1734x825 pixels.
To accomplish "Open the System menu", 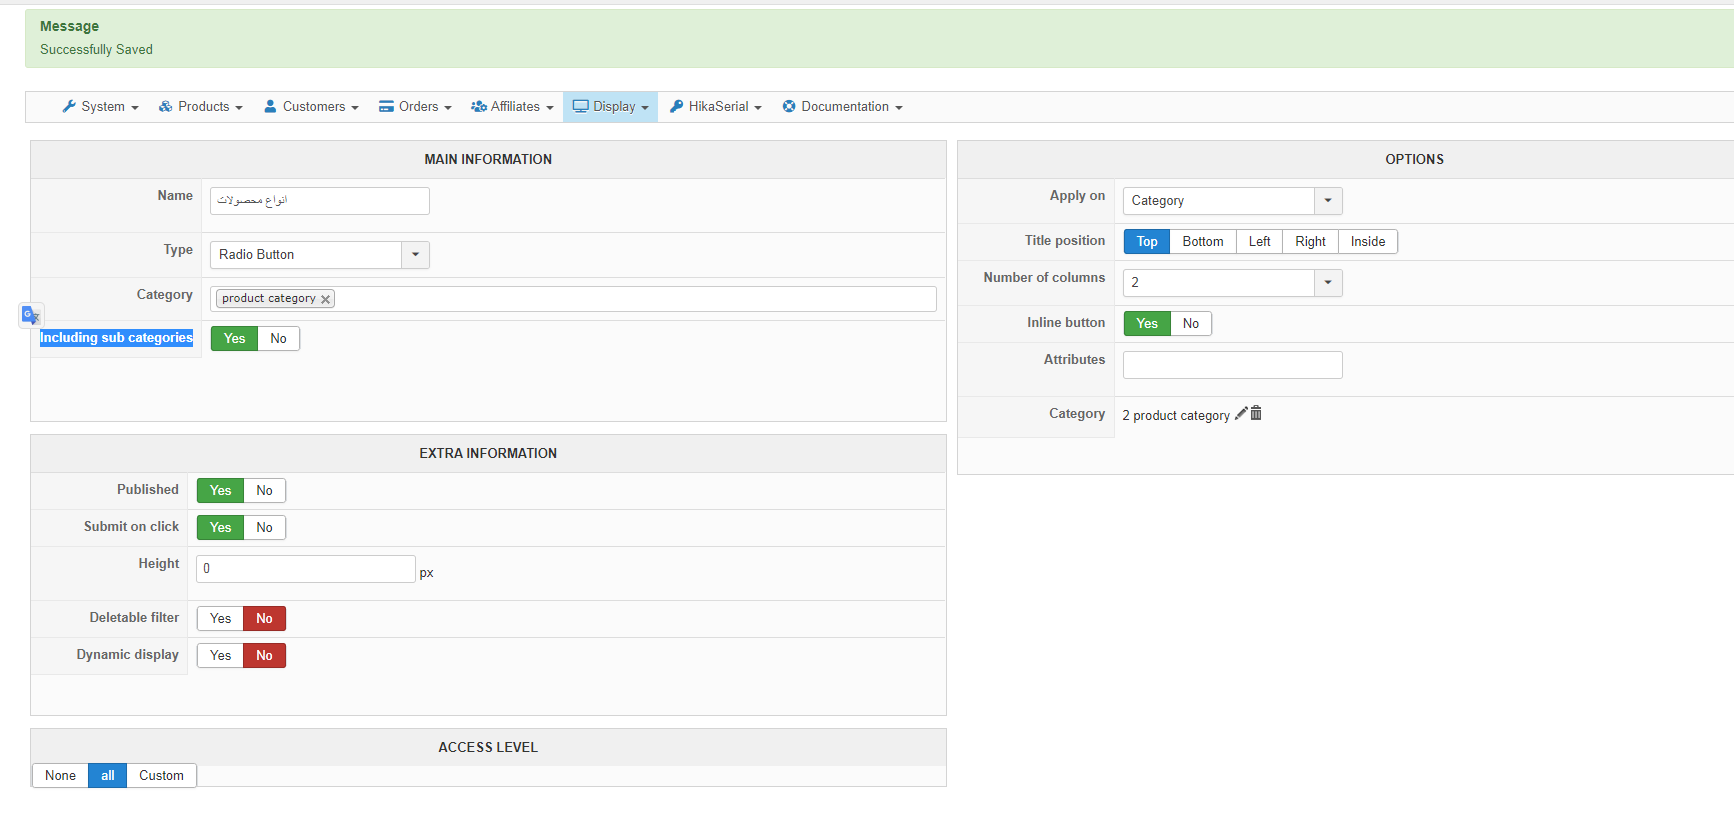I will pos(100,106).
